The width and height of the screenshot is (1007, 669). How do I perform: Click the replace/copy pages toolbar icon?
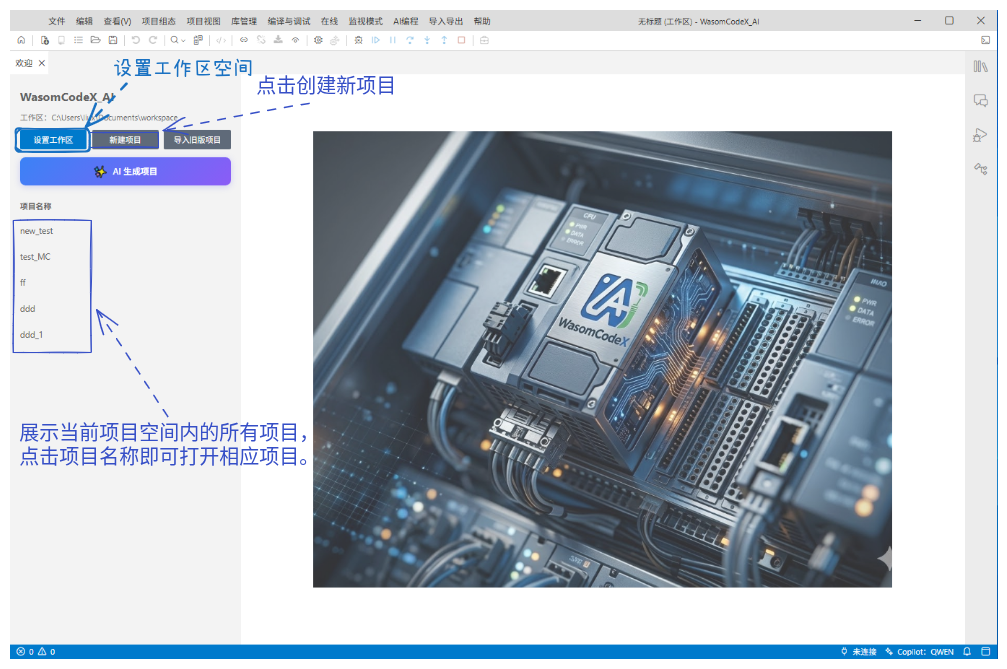198,40
